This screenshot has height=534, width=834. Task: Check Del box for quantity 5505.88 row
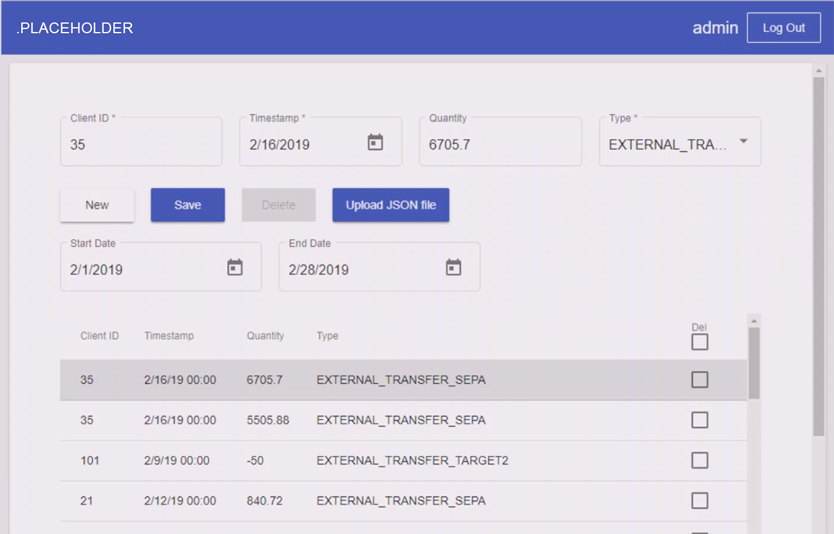point(699,420)
